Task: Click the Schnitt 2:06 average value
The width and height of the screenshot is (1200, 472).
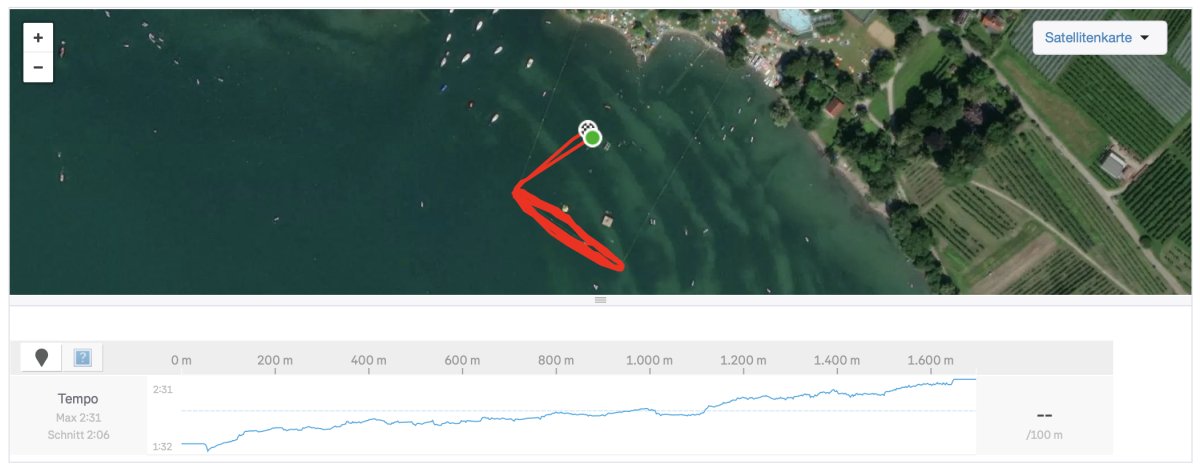Action: [x=78, y=435]
